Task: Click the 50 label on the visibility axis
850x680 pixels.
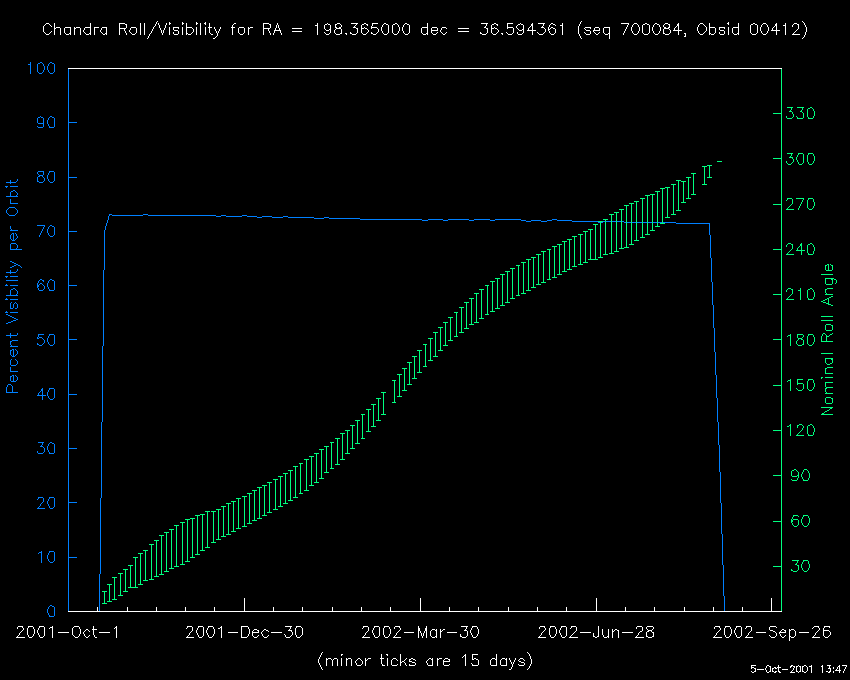Action: coord(46,340)
